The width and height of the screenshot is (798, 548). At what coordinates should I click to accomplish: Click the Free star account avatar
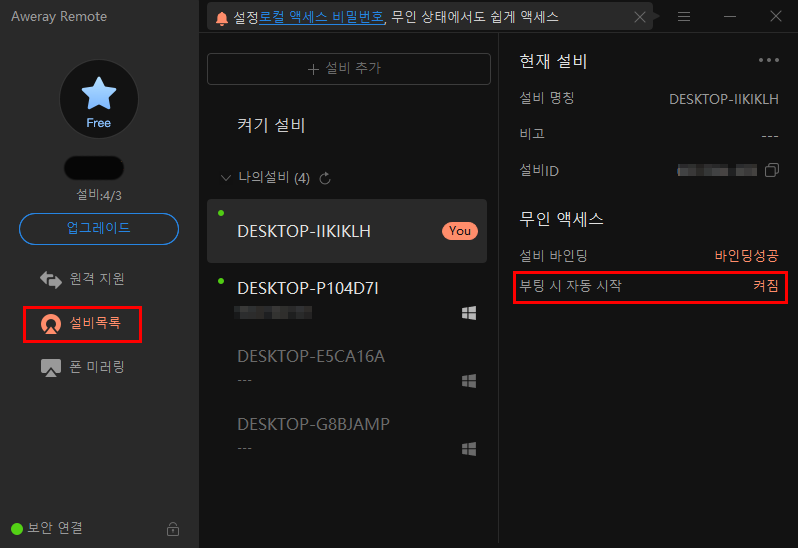[99, 99]
